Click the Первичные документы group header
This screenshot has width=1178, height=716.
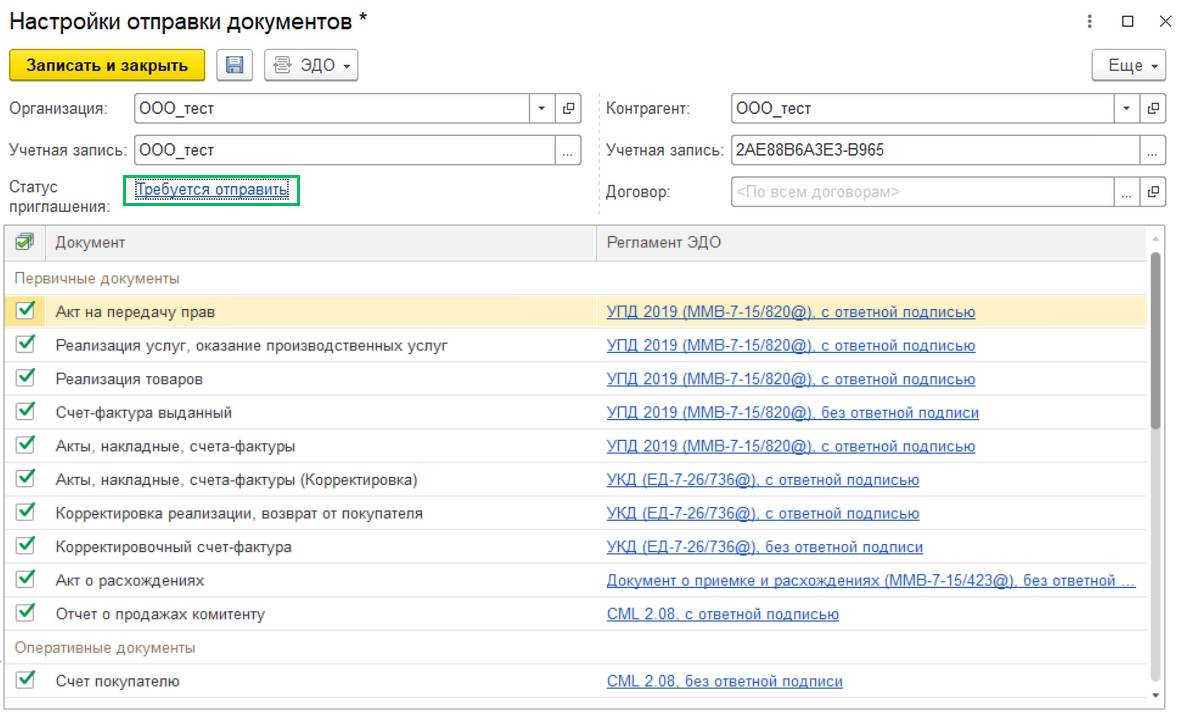click(x=97, y=278)
